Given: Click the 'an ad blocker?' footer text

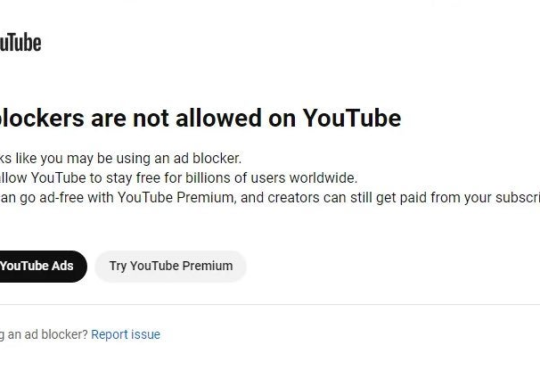Looking at the screenshot, I should [48, 335].
